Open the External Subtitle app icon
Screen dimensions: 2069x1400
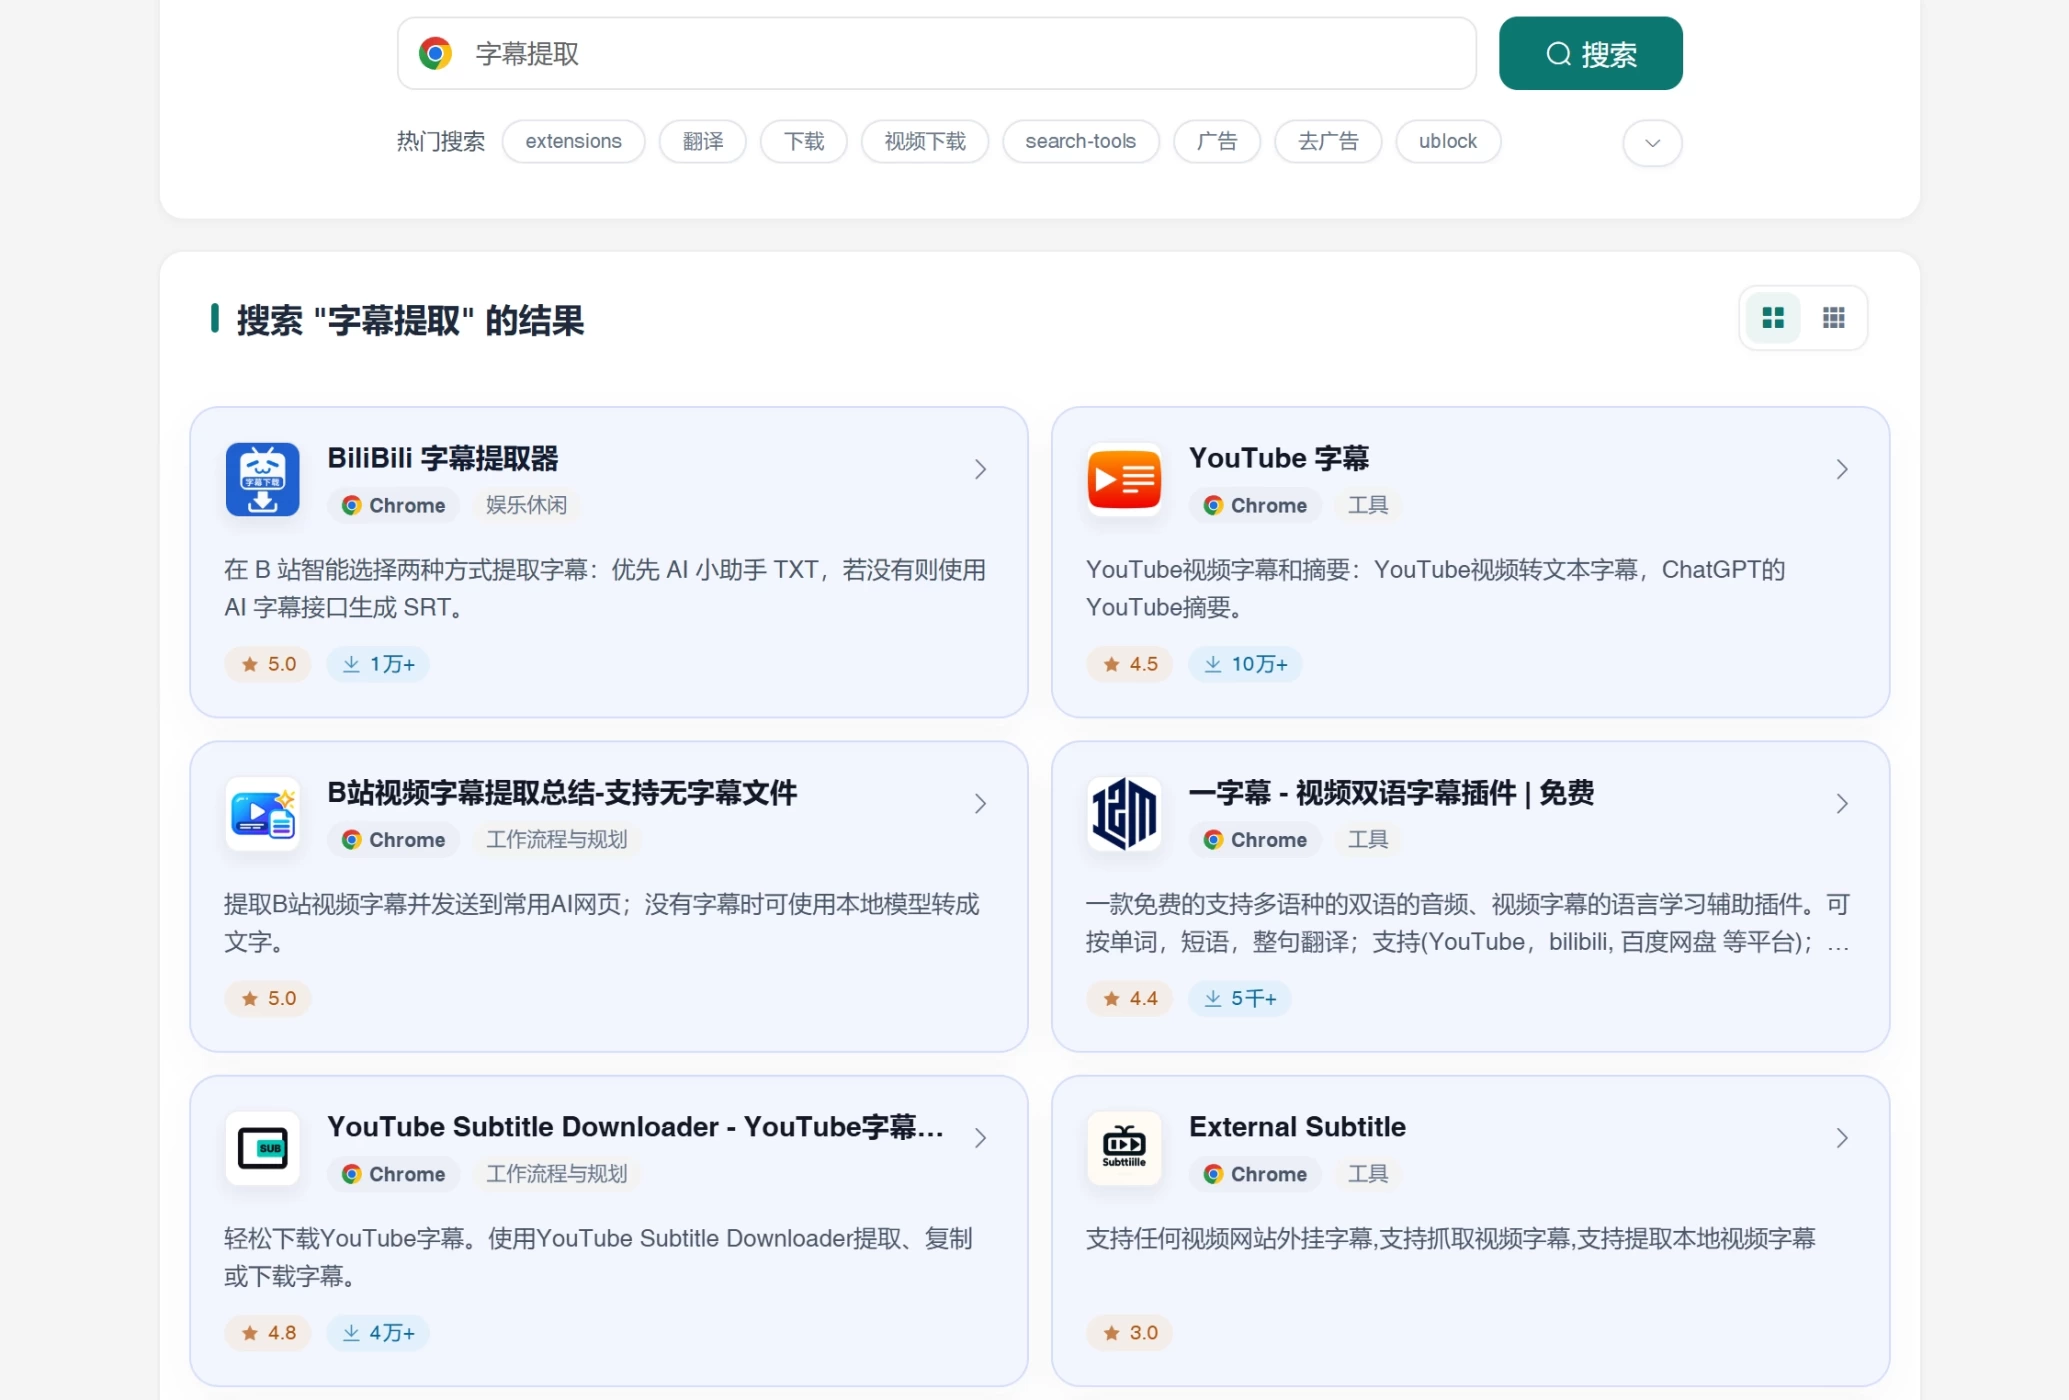[1124, 1148]
